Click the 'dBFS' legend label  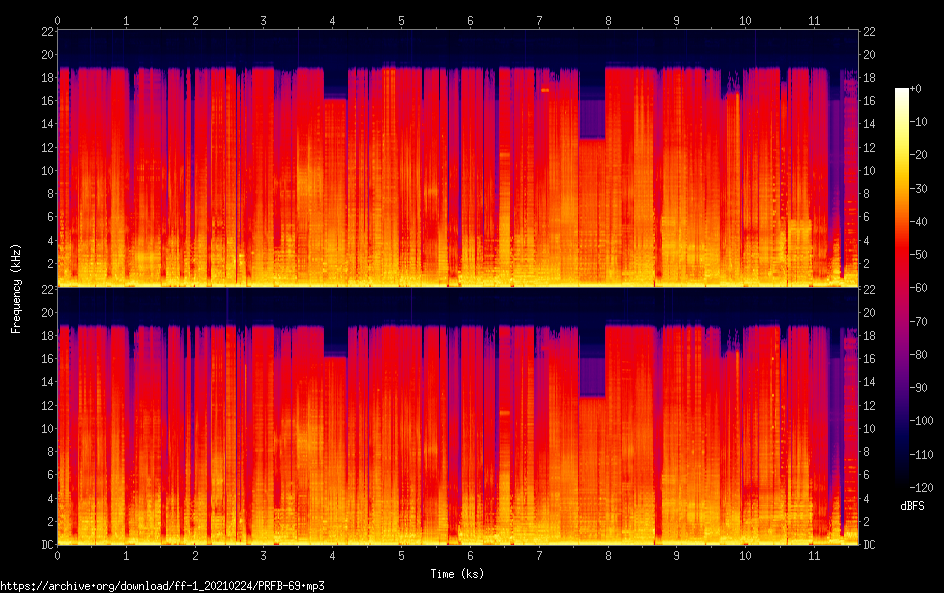[x=912, y=506]
